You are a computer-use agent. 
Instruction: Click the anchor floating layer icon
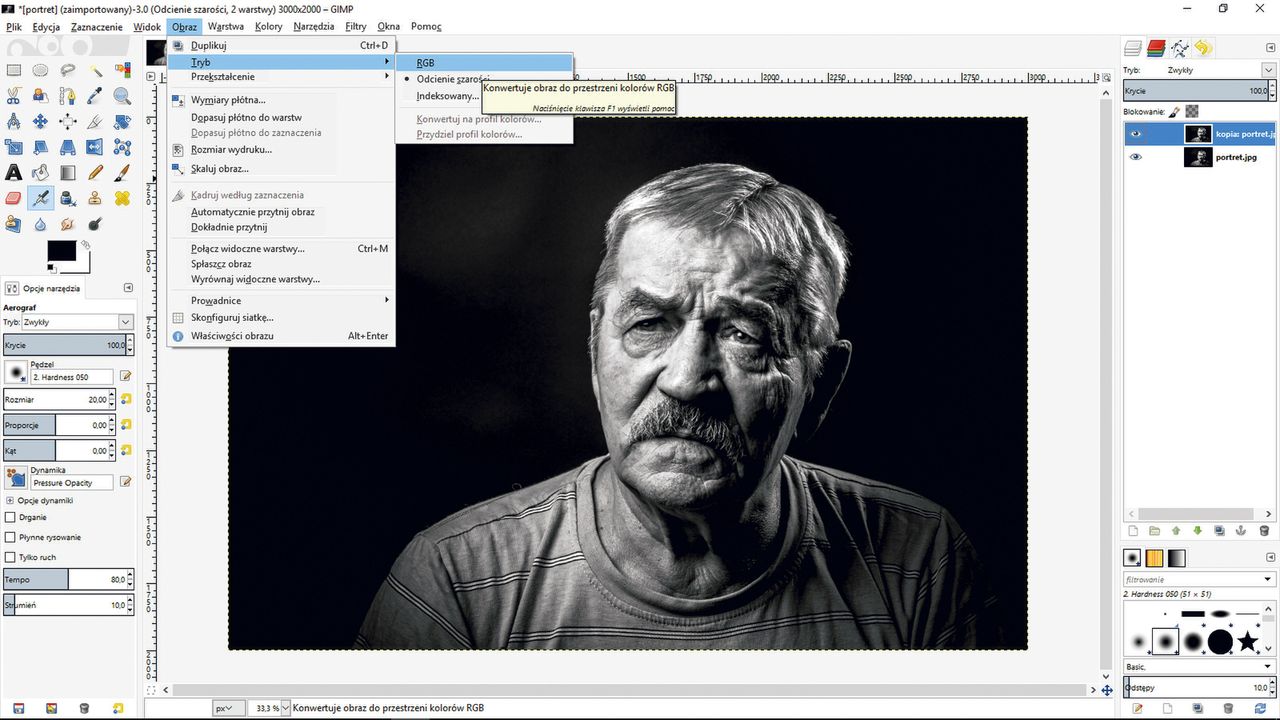click(1241, 530)
